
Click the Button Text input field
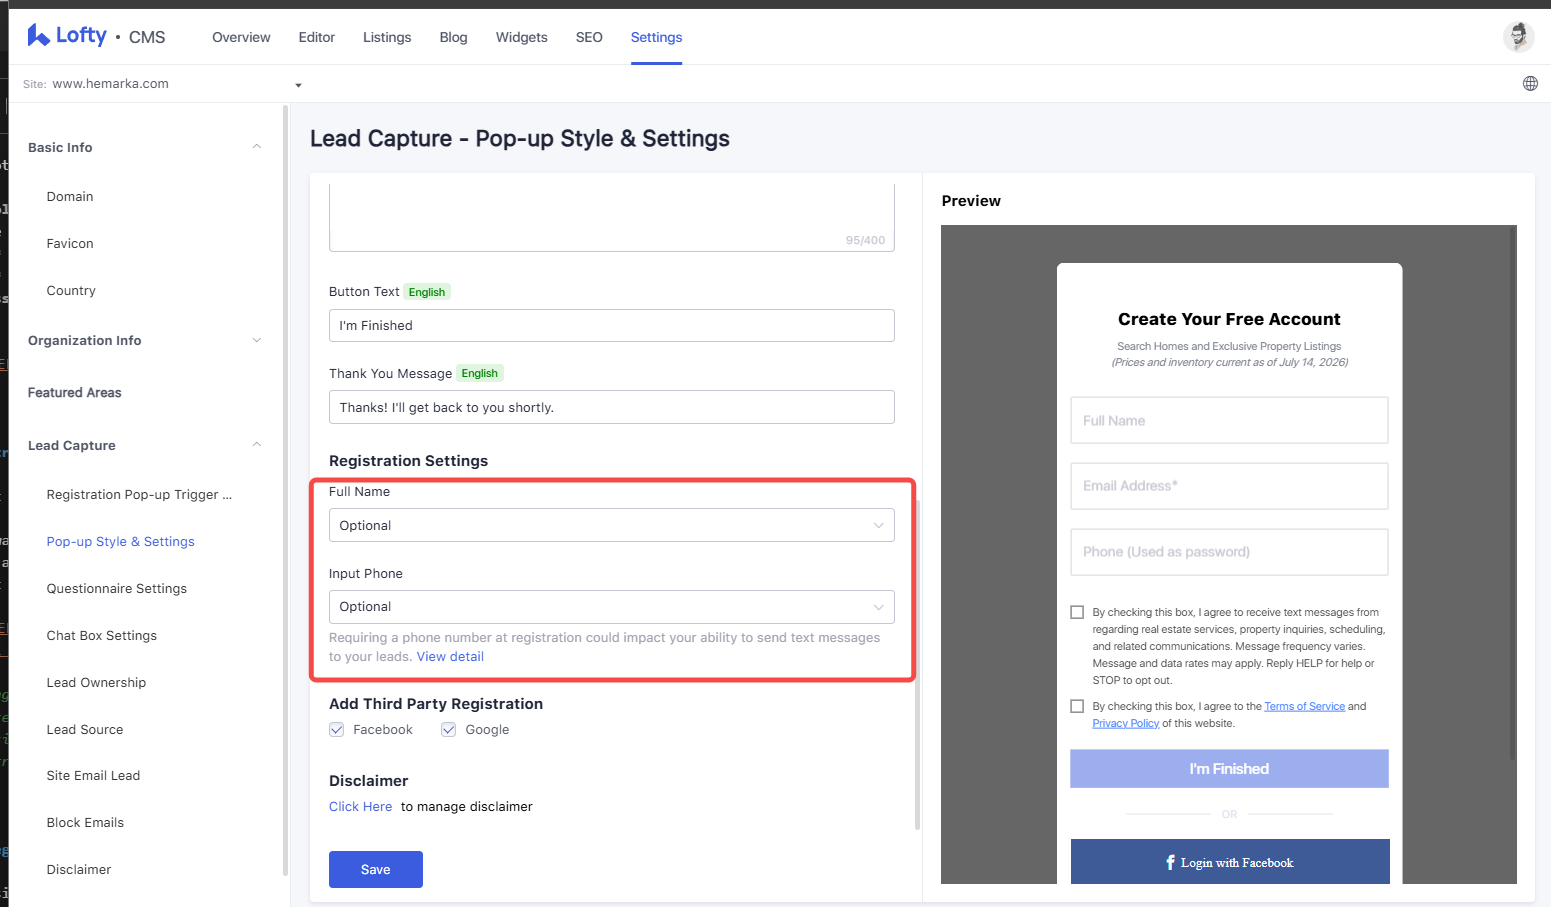tap(611, 326)
